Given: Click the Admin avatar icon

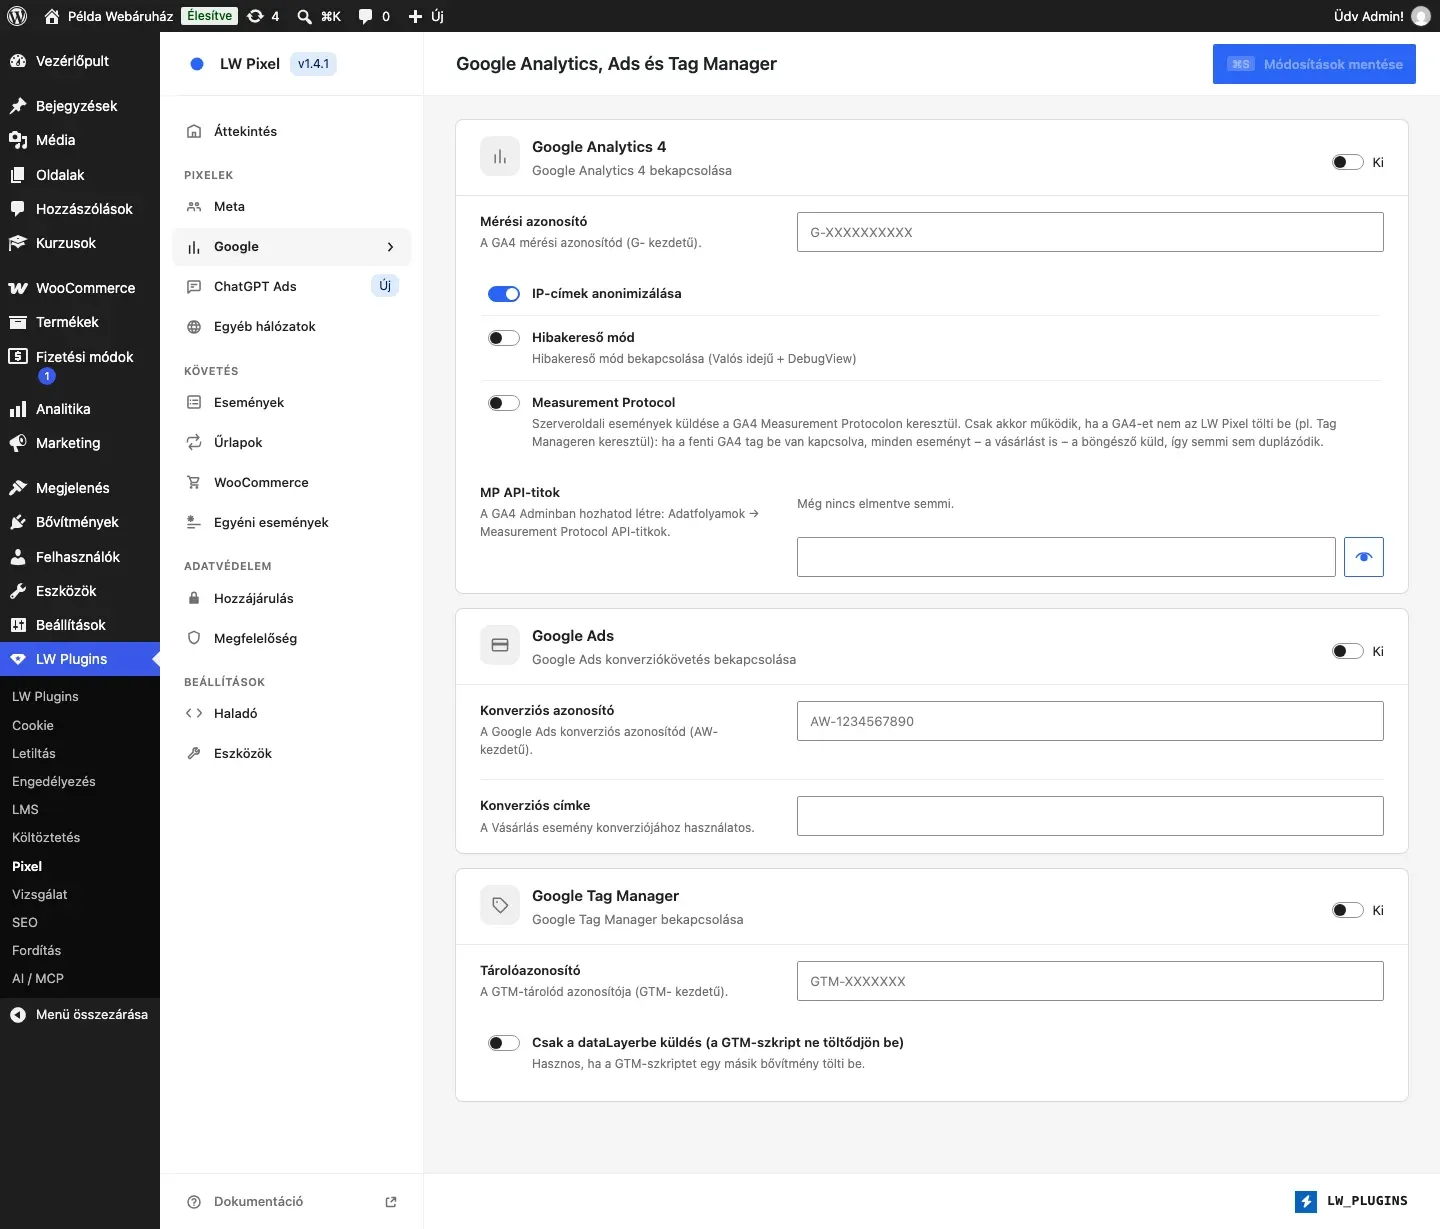Looking at the screenshot, I should [1420, 16].
